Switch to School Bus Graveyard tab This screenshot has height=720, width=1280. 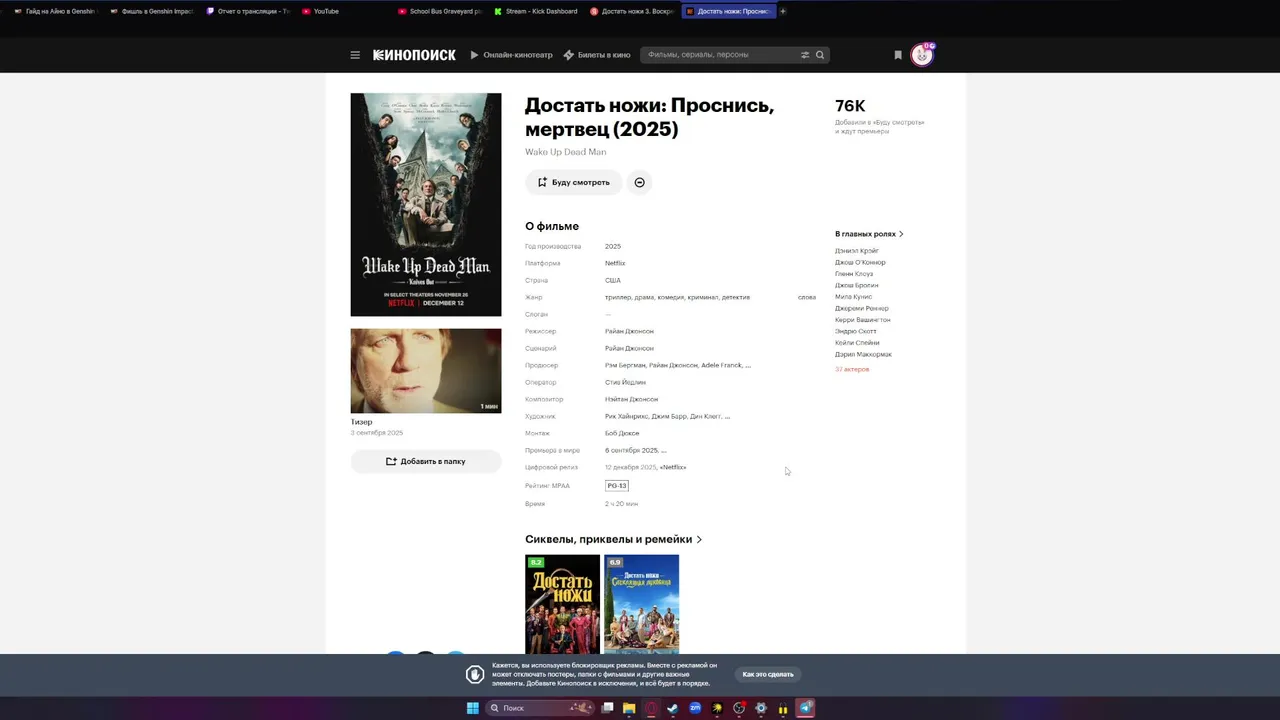coord(439,11)
